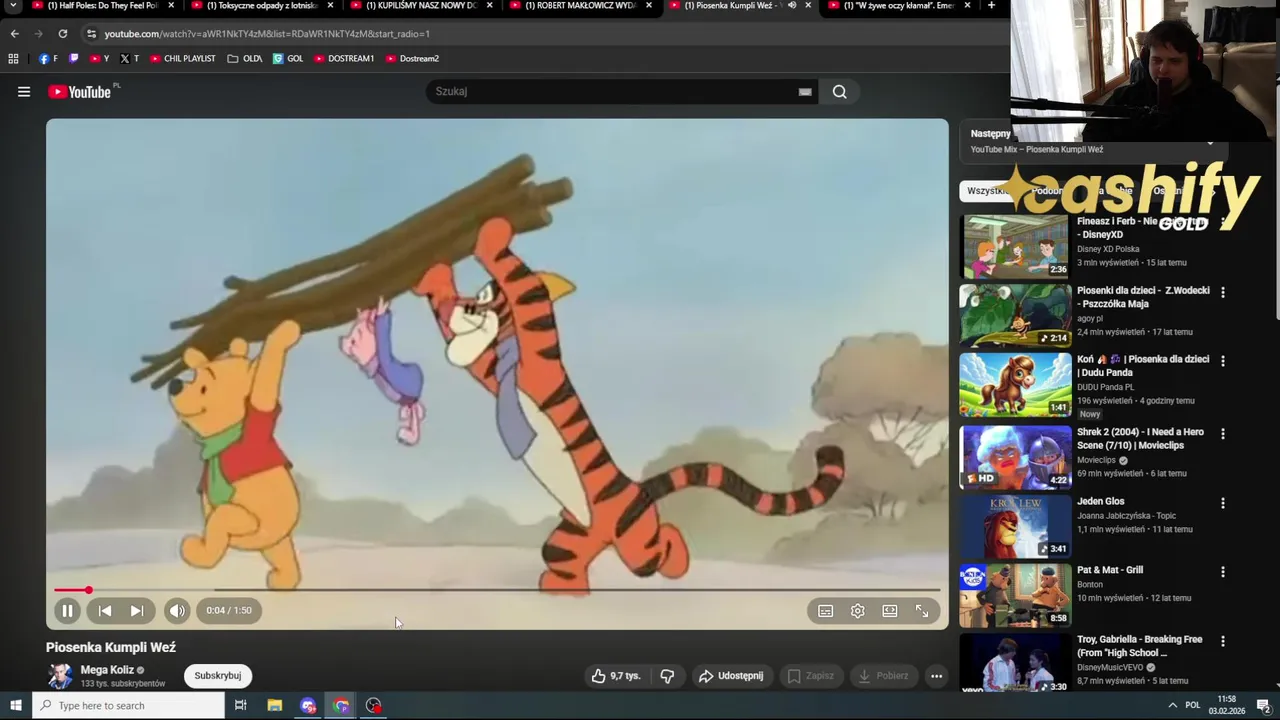Open the Facebook F bookmark

(x=48, y=59)
